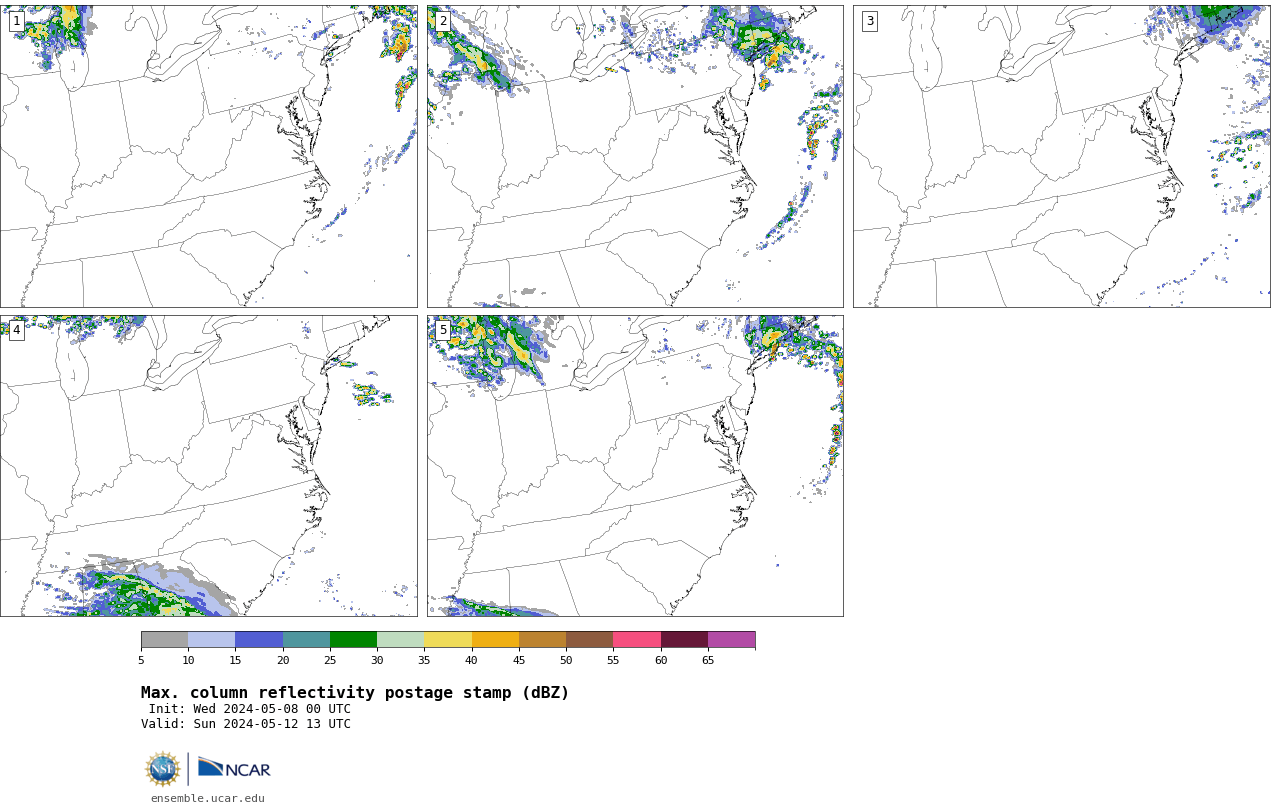This screenshot has height=809, width=1280.
Task: Click the Max. column reflectivity title
Action: pos(355,693)
